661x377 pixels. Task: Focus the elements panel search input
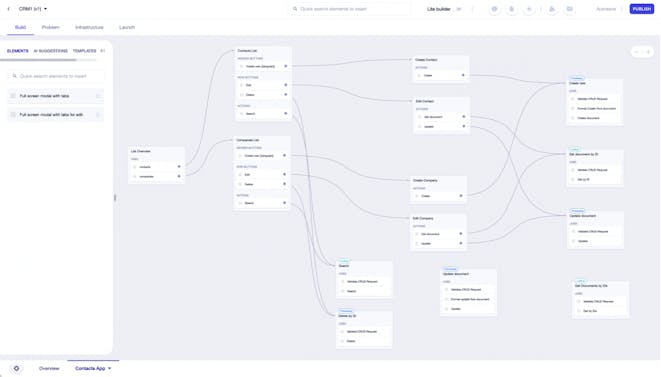[x=56, y=76]
